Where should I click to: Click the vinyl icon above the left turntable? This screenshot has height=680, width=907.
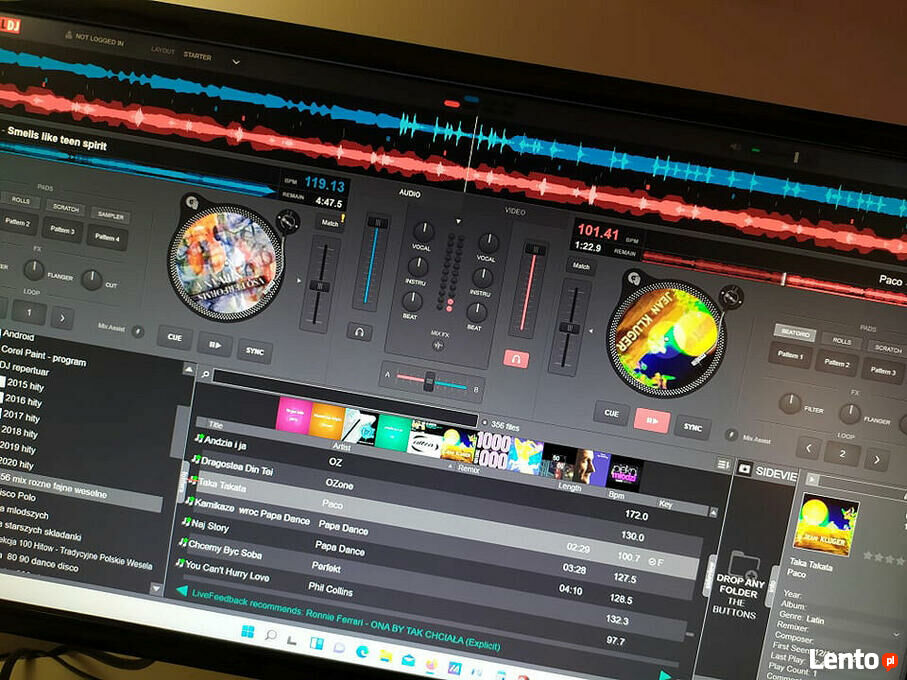pos(192,201)
